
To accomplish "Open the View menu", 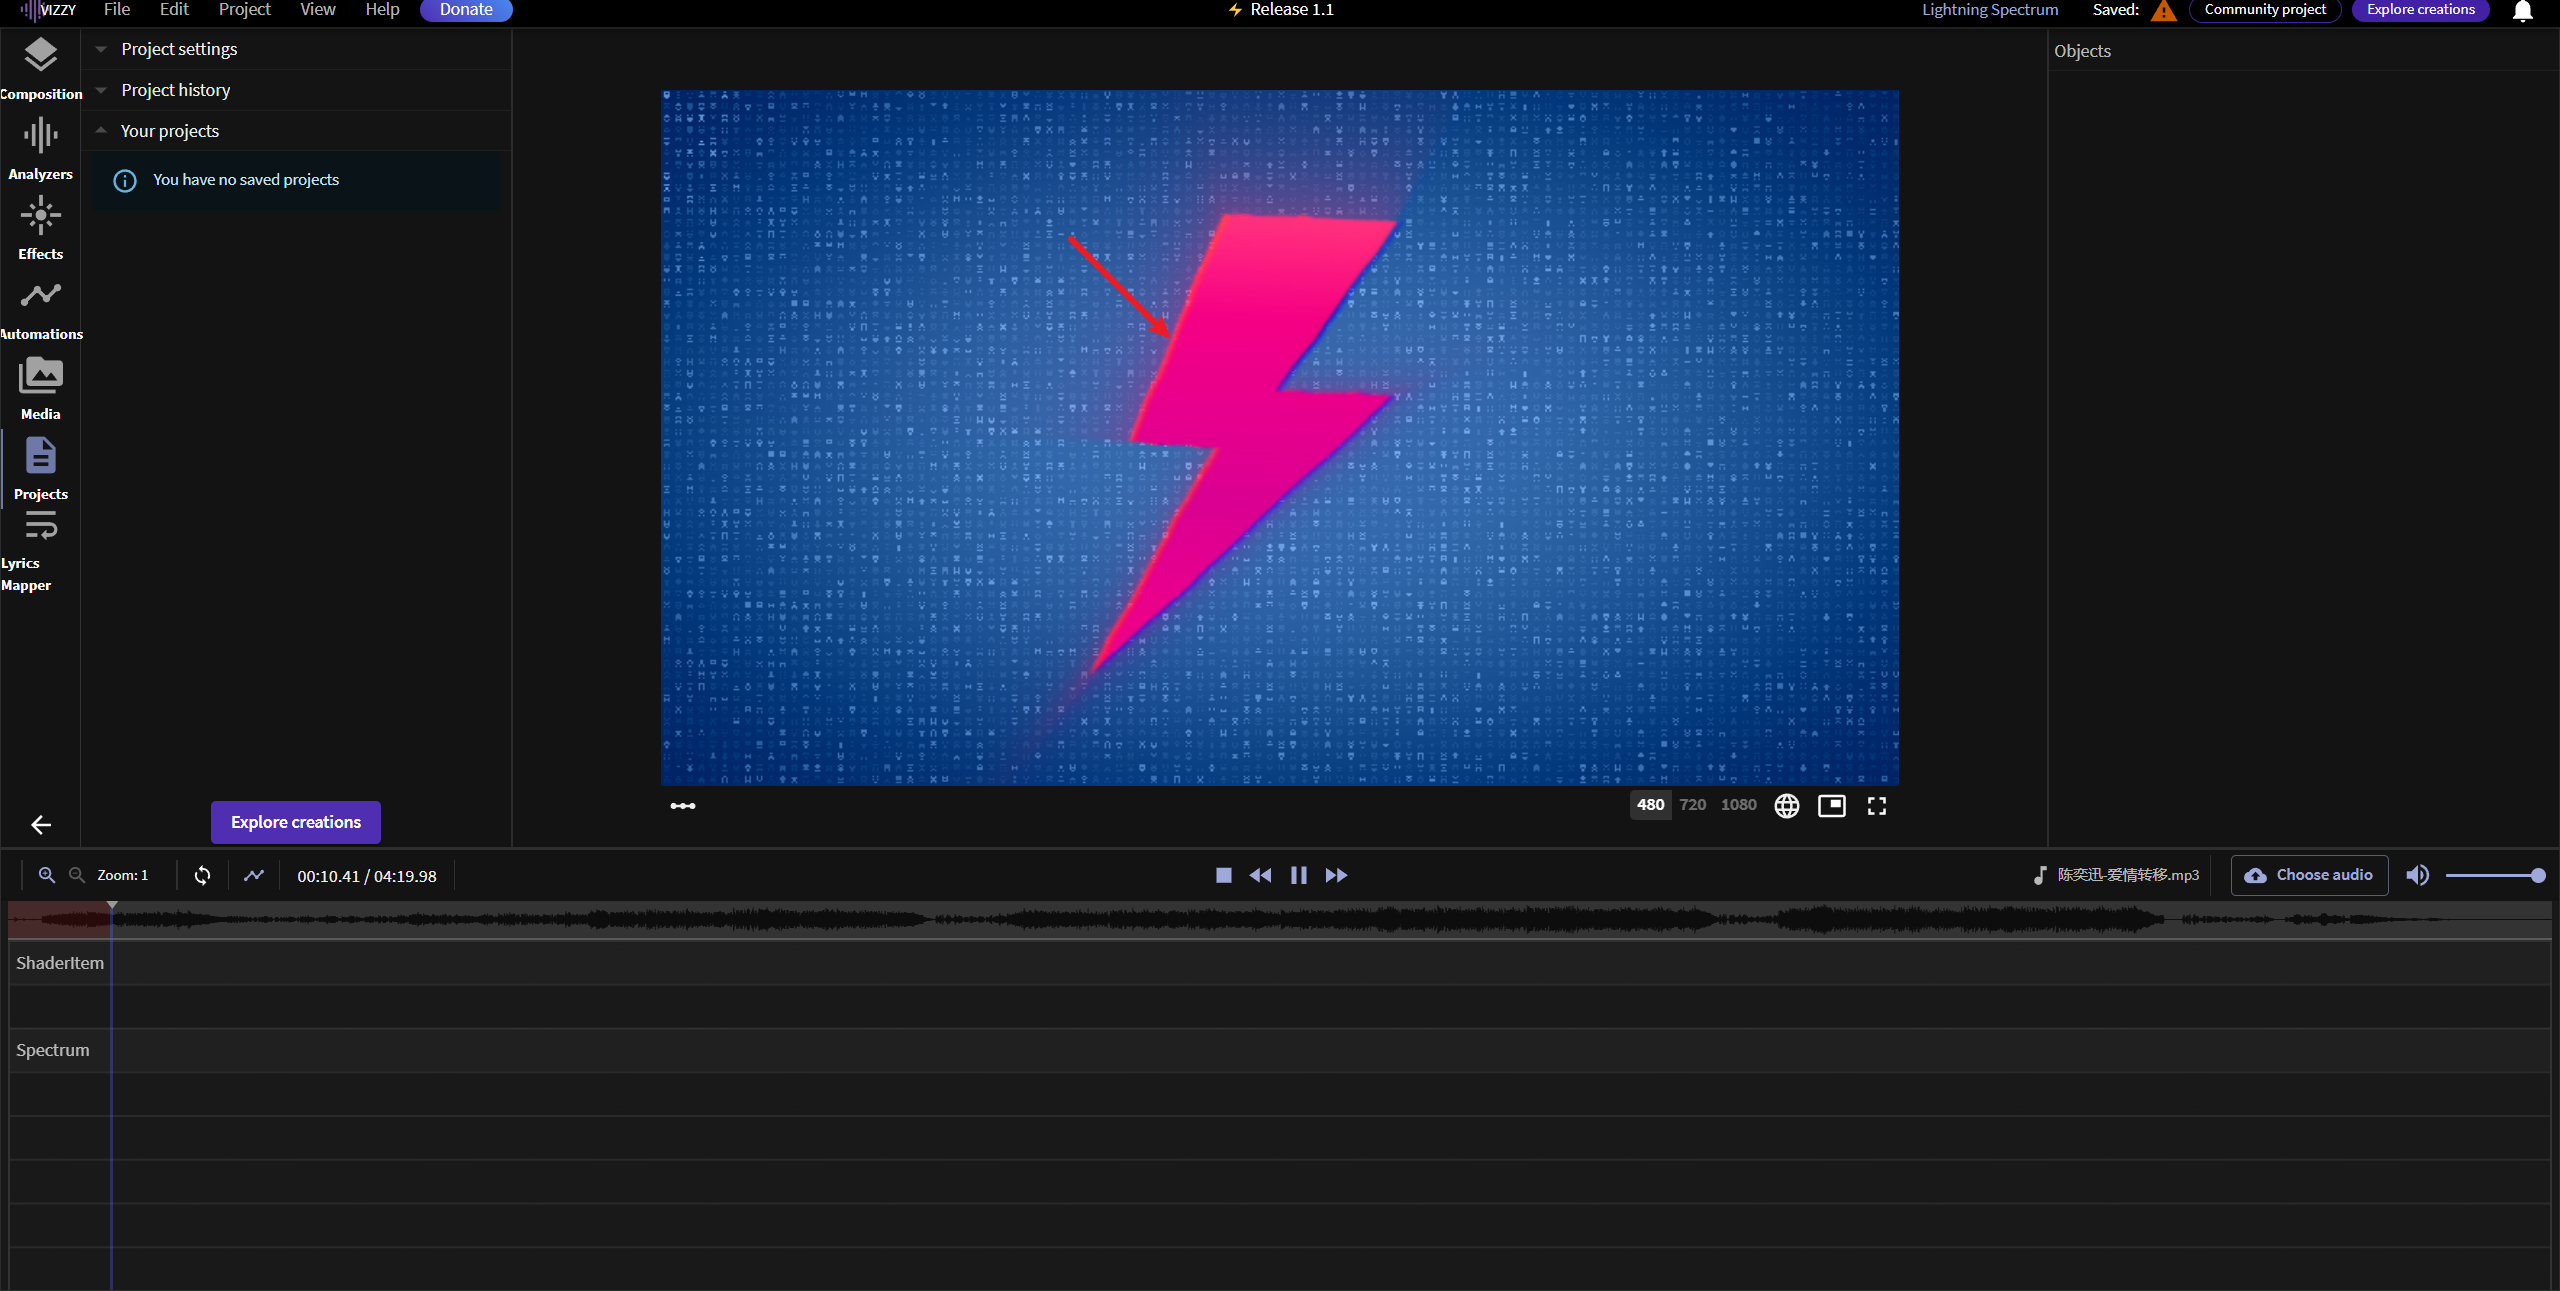I will 317,10.
